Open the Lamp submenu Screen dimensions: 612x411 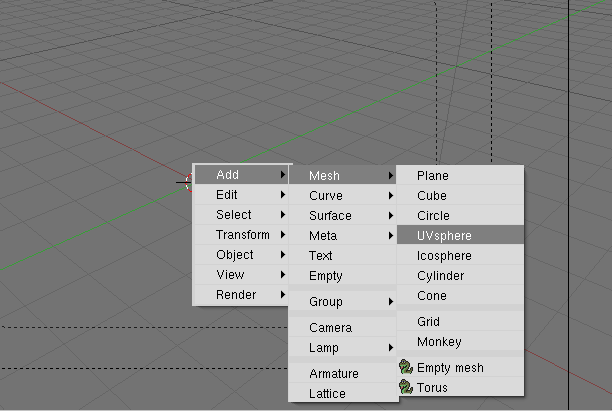coord(342,347)
